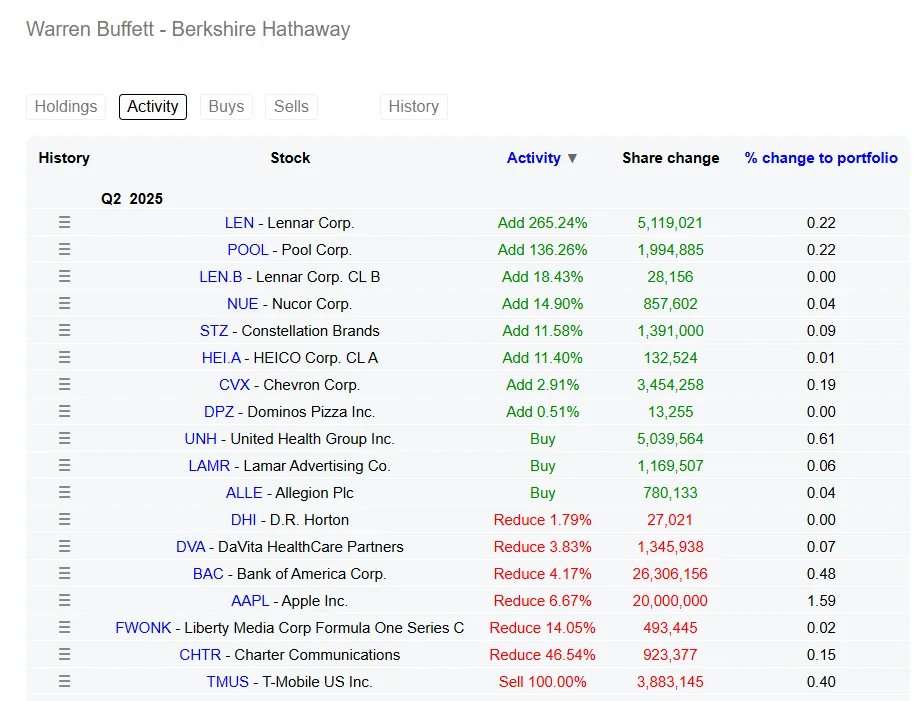Screen dimensions: 918x701
Task: Open history icon for Lamar Advertising row
Action: (x=64, y=465)
